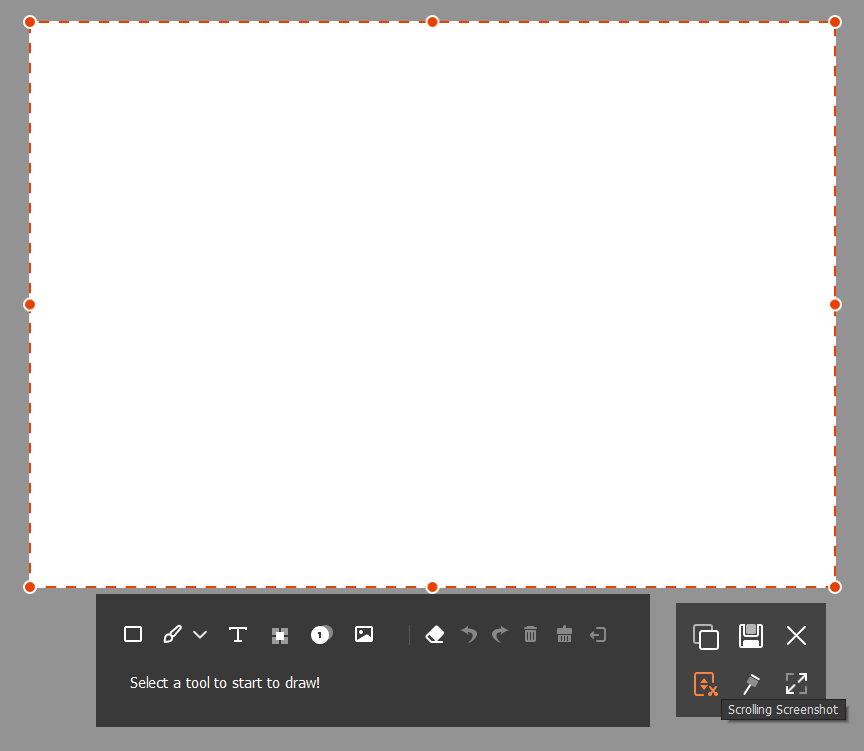Click the orange Scrolling Screenshot icon
Screen dimensions: 864x751
pos(705,684)
